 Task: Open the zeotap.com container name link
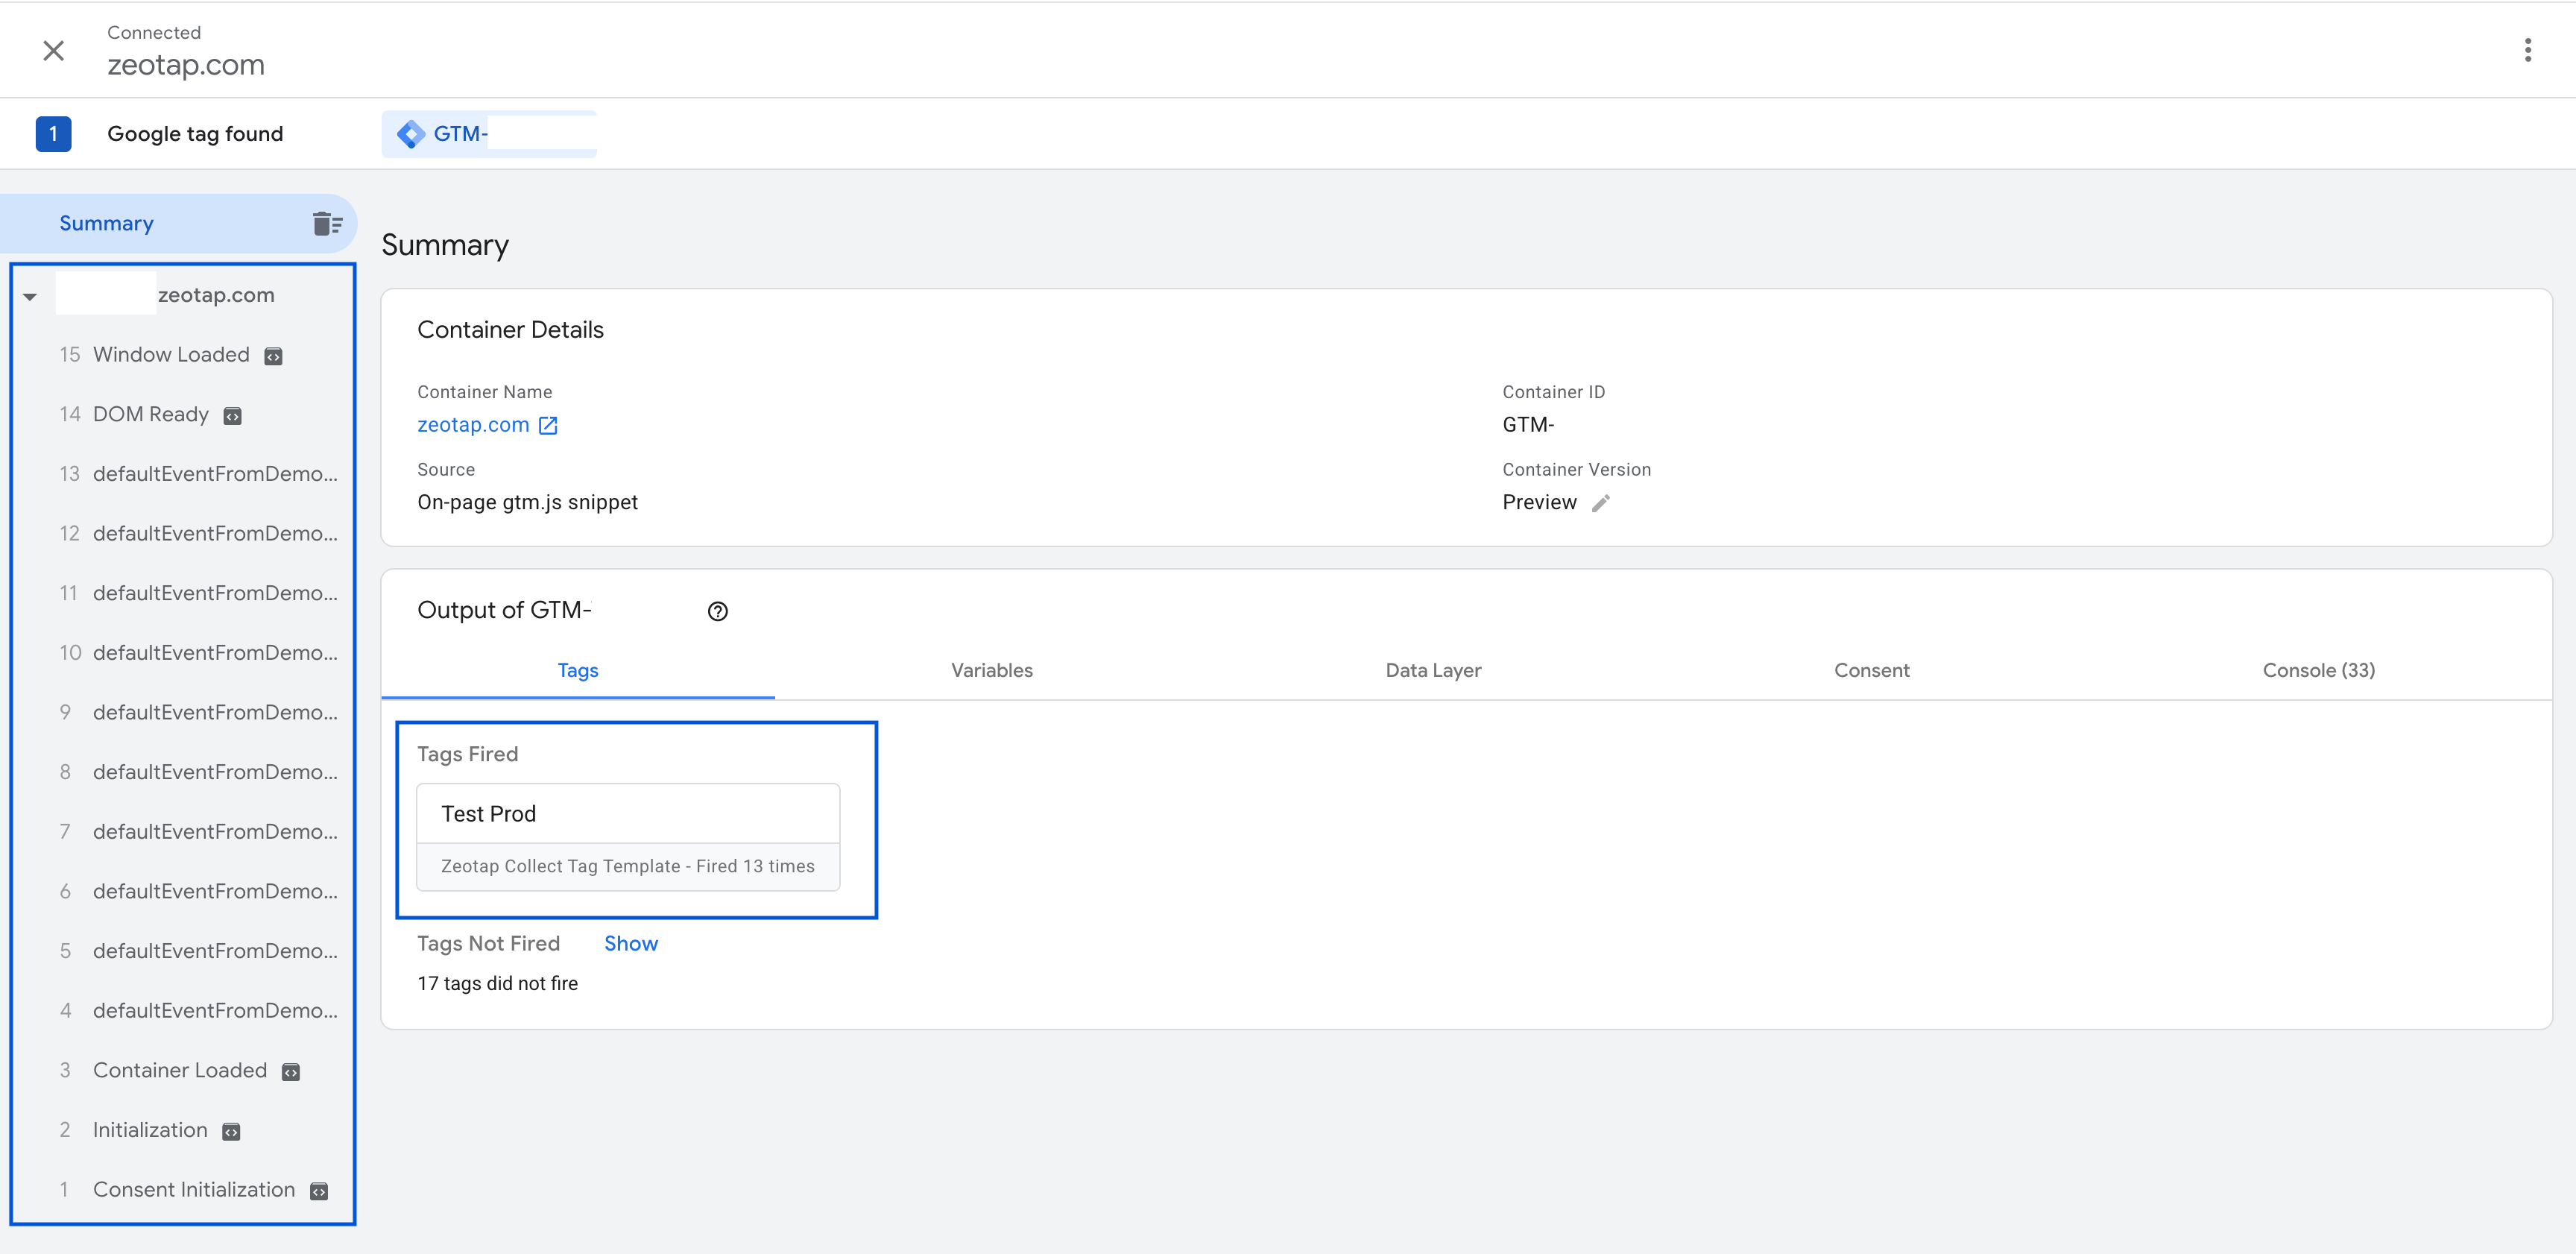point(473,425)
